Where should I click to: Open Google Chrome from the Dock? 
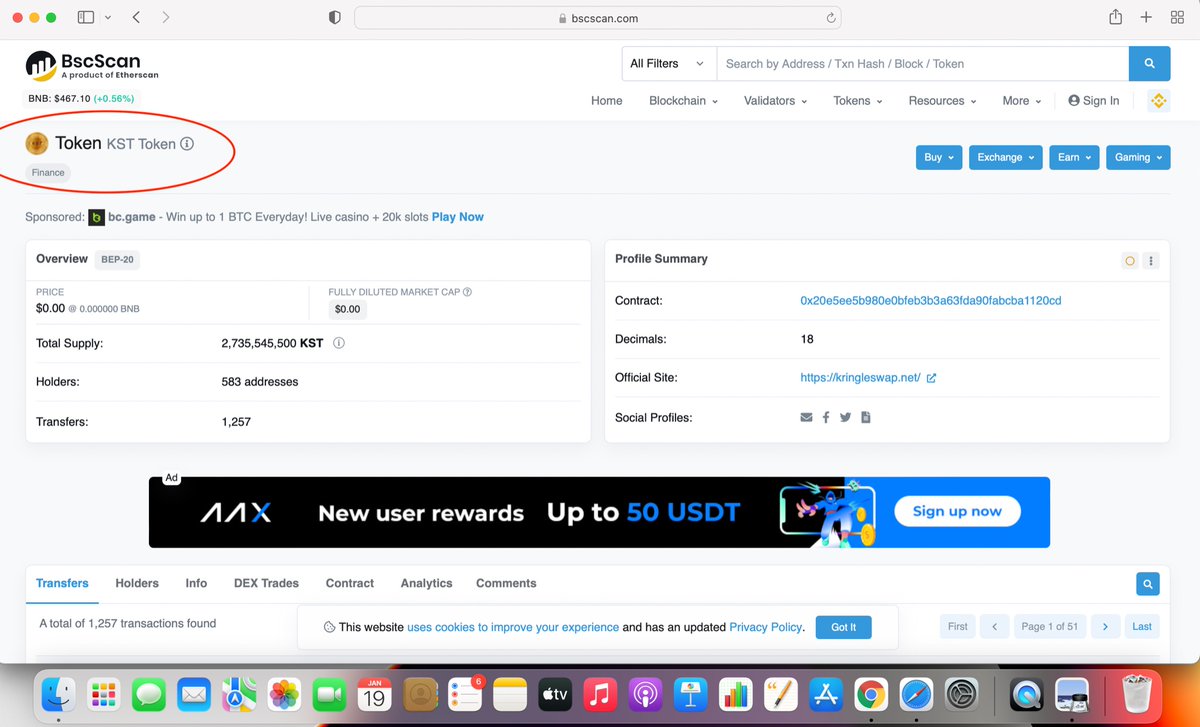872,693
